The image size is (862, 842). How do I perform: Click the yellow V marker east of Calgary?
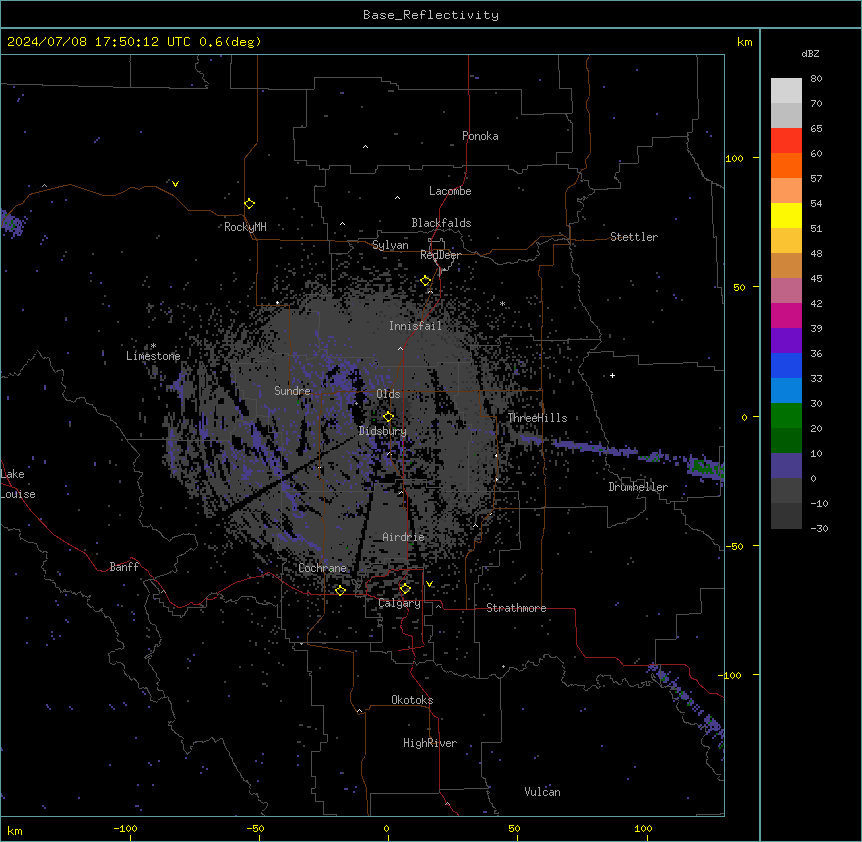tap(429, 584)
